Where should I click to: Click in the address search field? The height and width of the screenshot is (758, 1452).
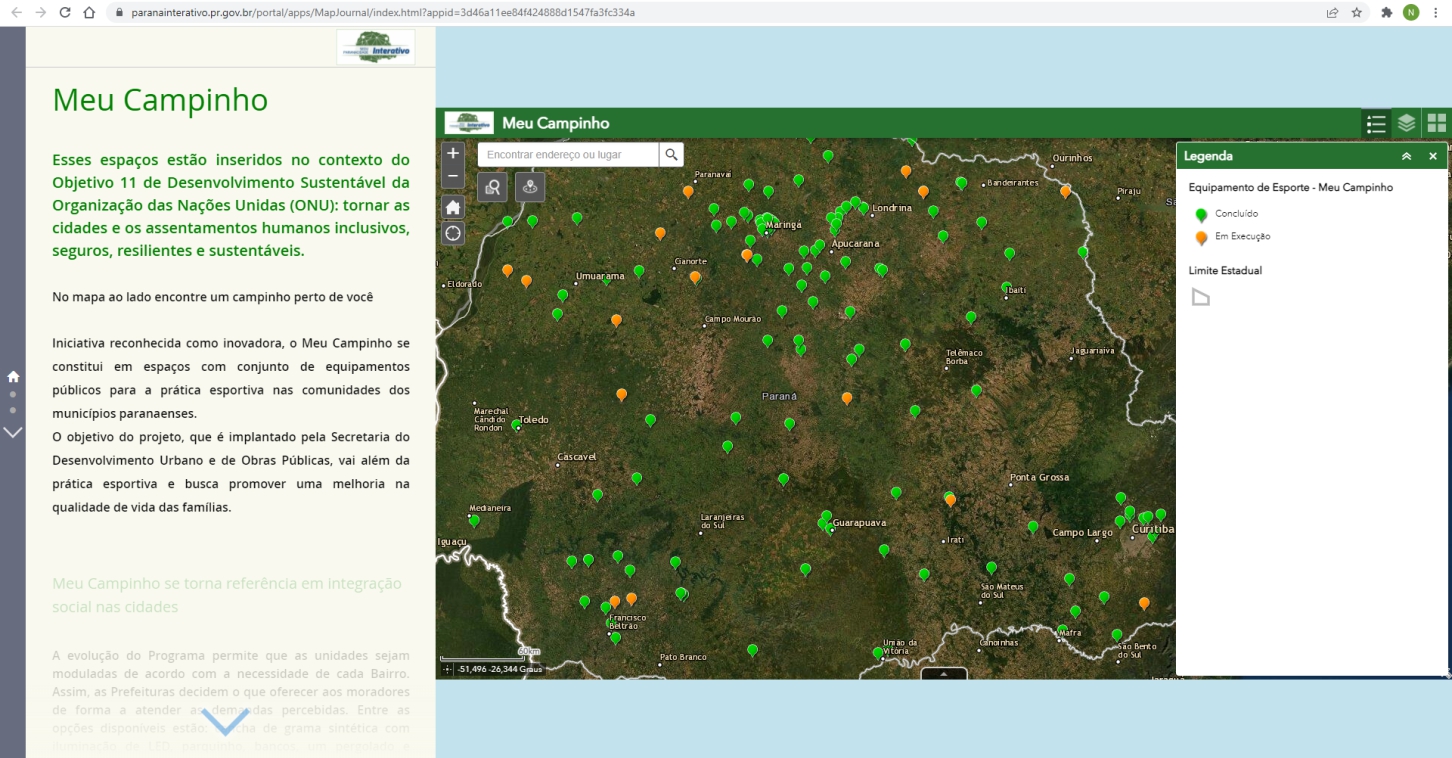[x=568, y=154]
